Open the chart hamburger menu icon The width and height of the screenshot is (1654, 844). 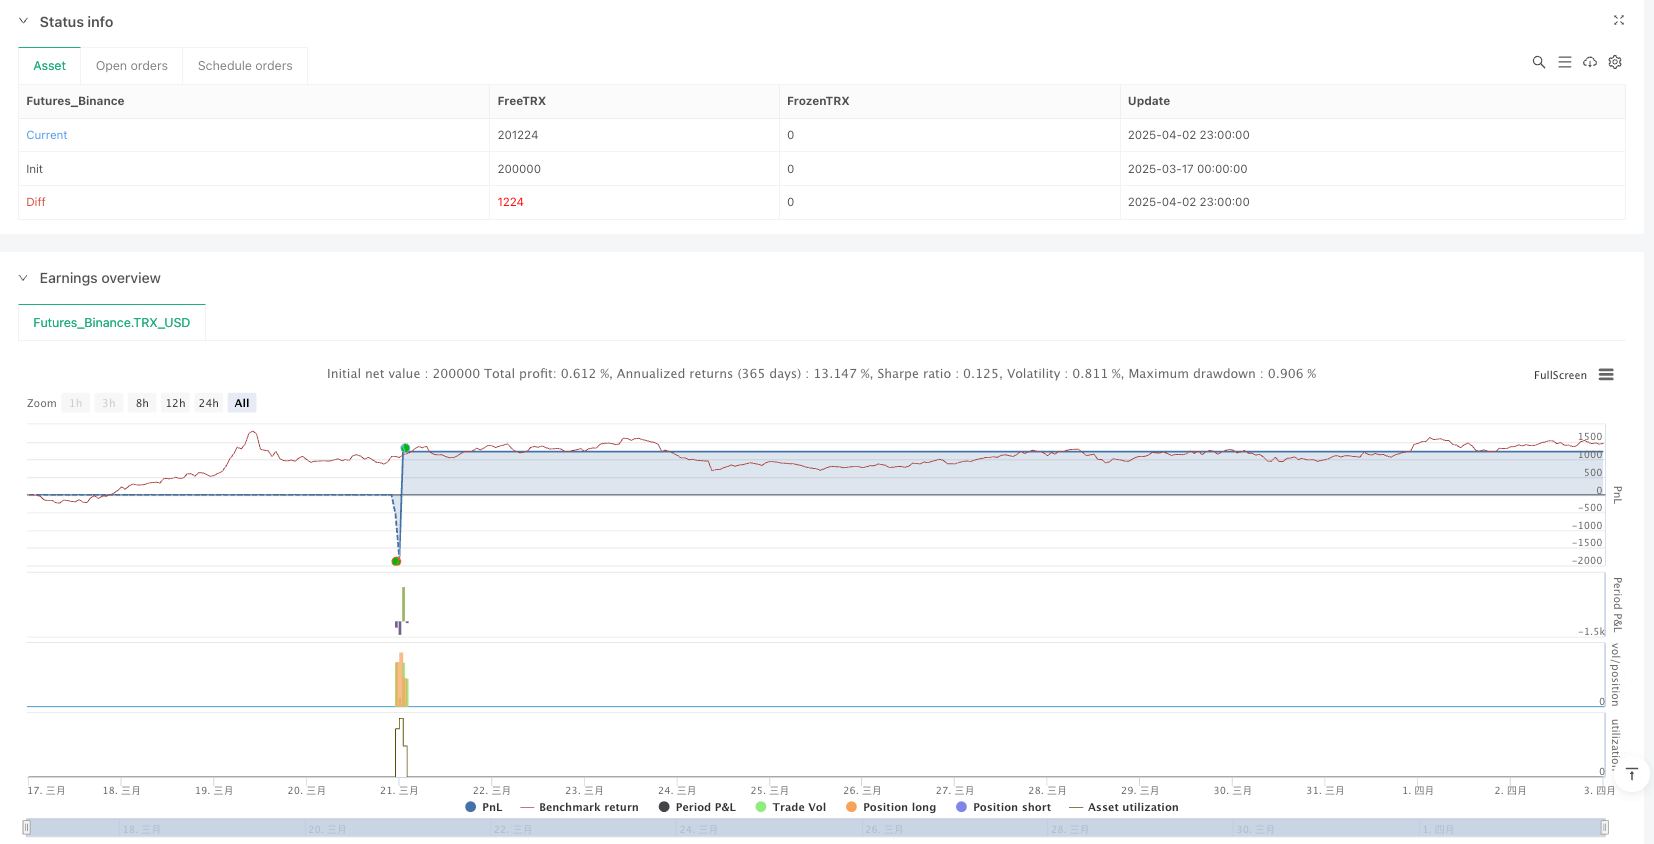1606,375
